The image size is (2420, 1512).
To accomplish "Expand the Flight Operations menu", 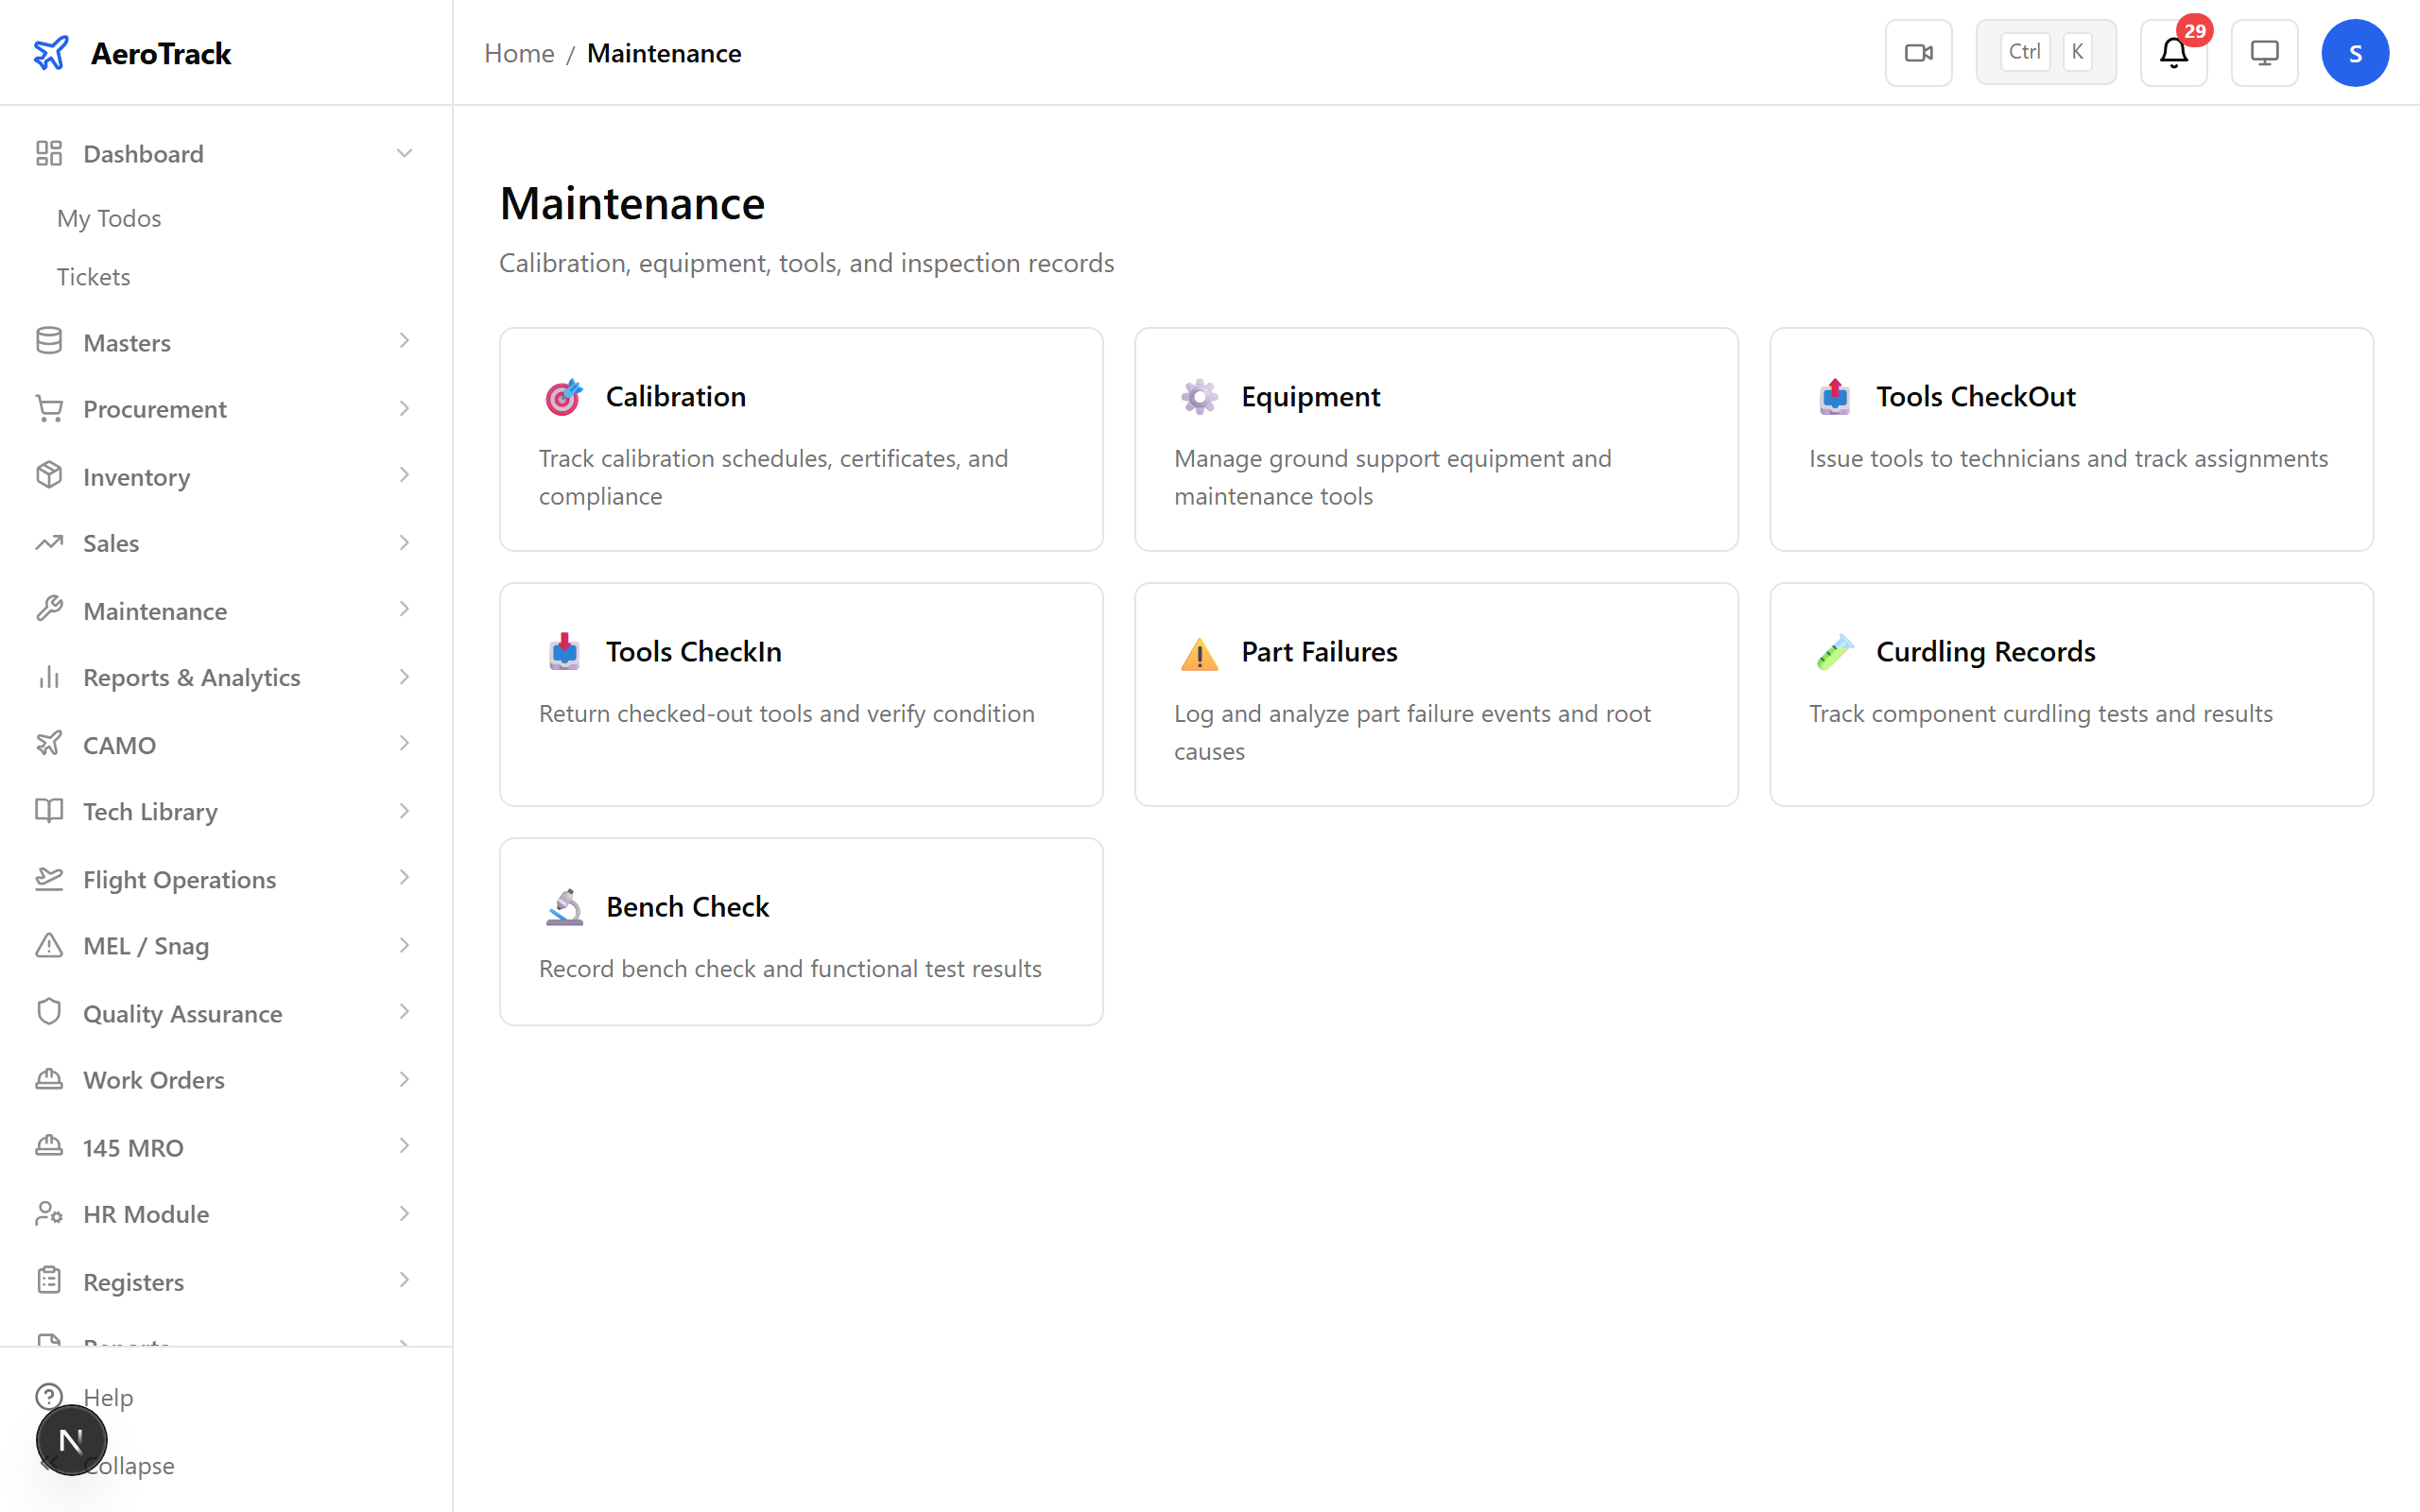I will click(404, 877).
